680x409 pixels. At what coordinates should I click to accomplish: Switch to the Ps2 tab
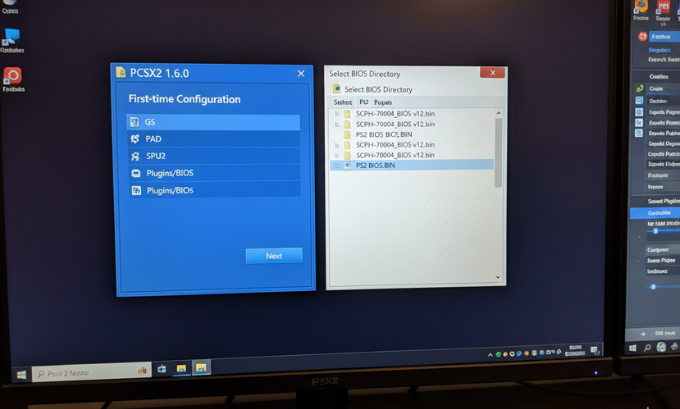pyautogui.click(x=364, y=102)
